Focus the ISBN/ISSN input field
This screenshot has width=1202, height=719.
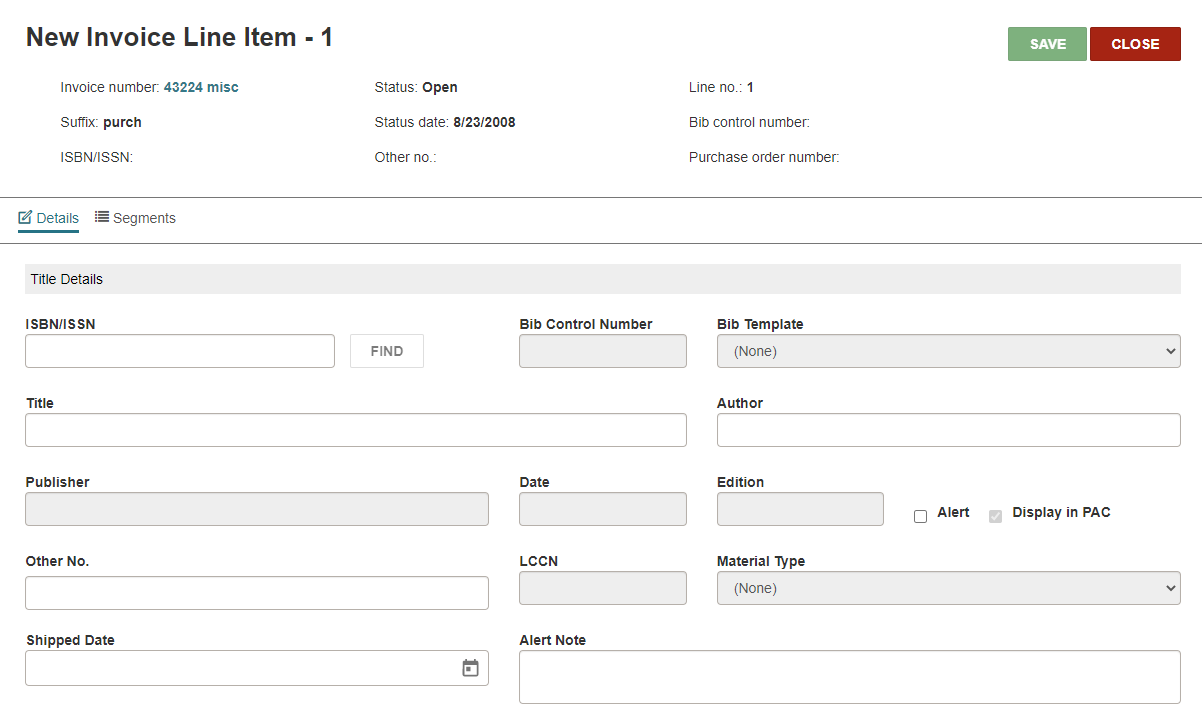click(180, 351)
